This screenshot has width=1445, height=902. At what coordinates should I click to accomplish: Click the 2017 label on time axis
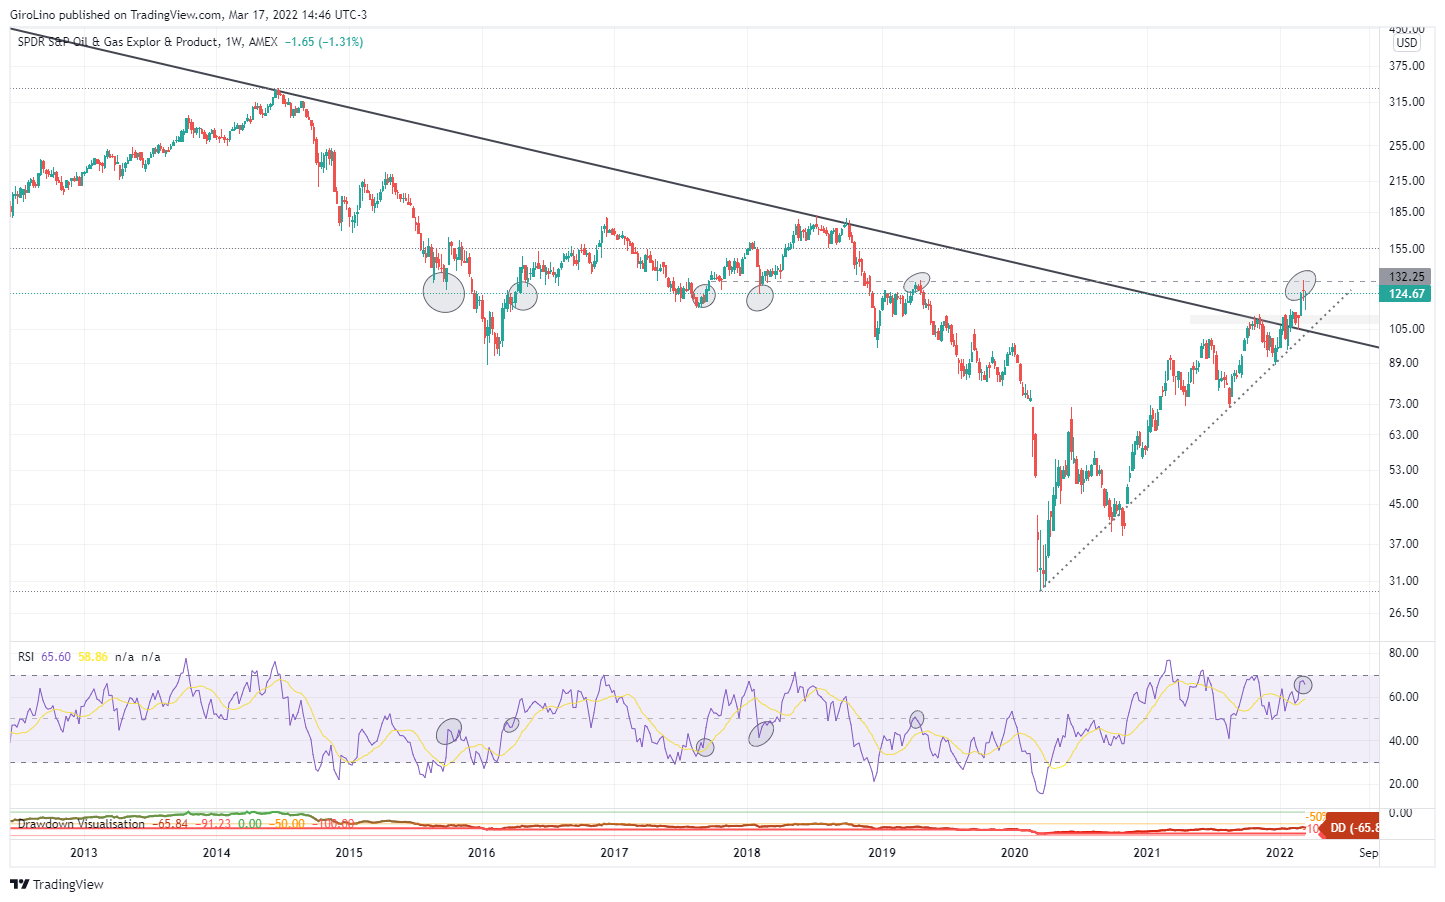[614, 853]
